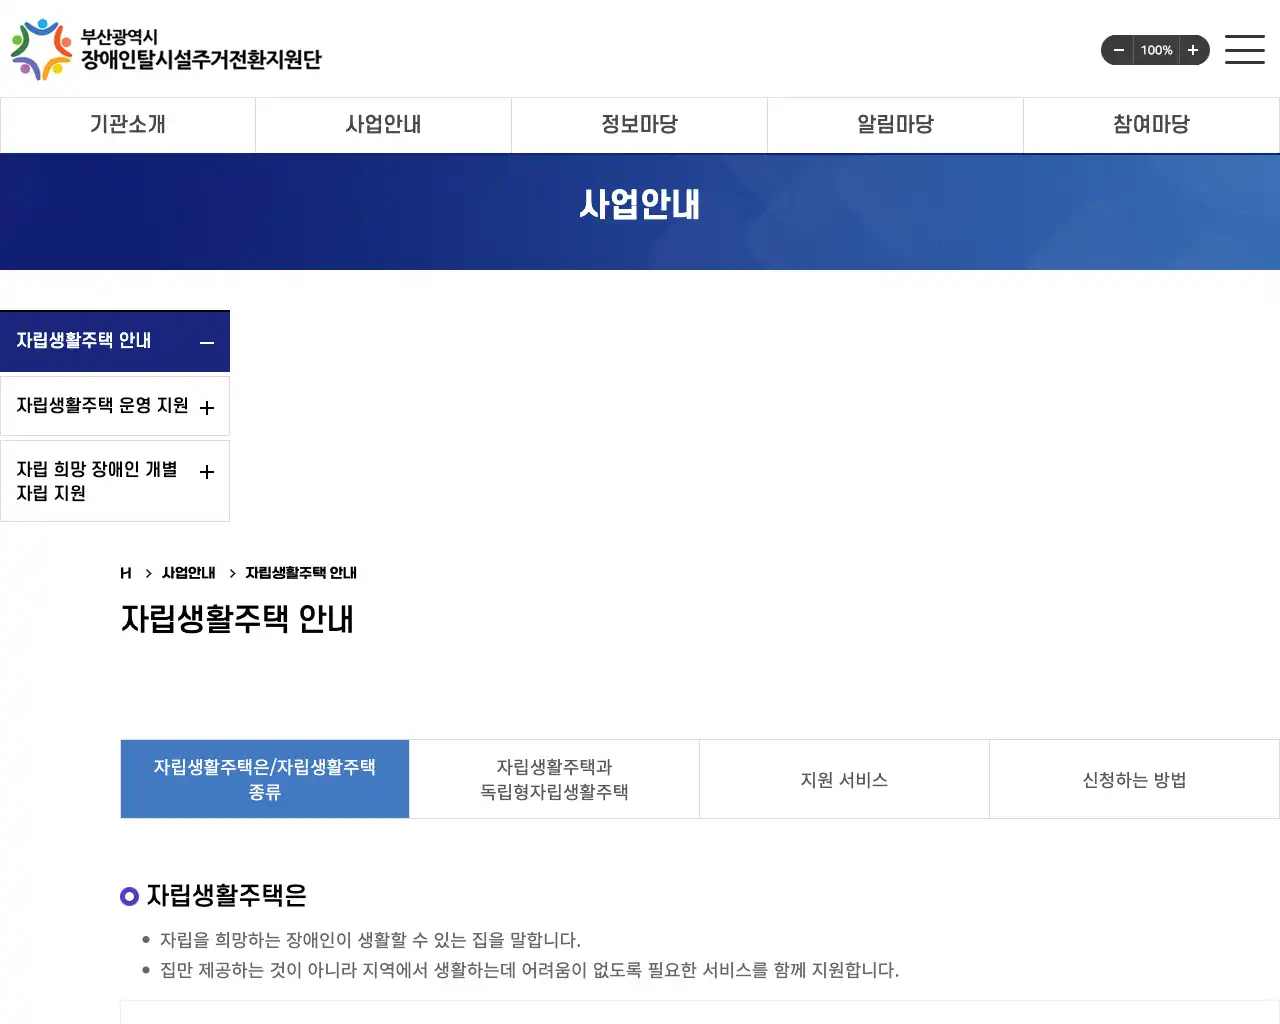
Task: Collapse the 자립생활주택 안내 sidebar section
Action: 115,341
